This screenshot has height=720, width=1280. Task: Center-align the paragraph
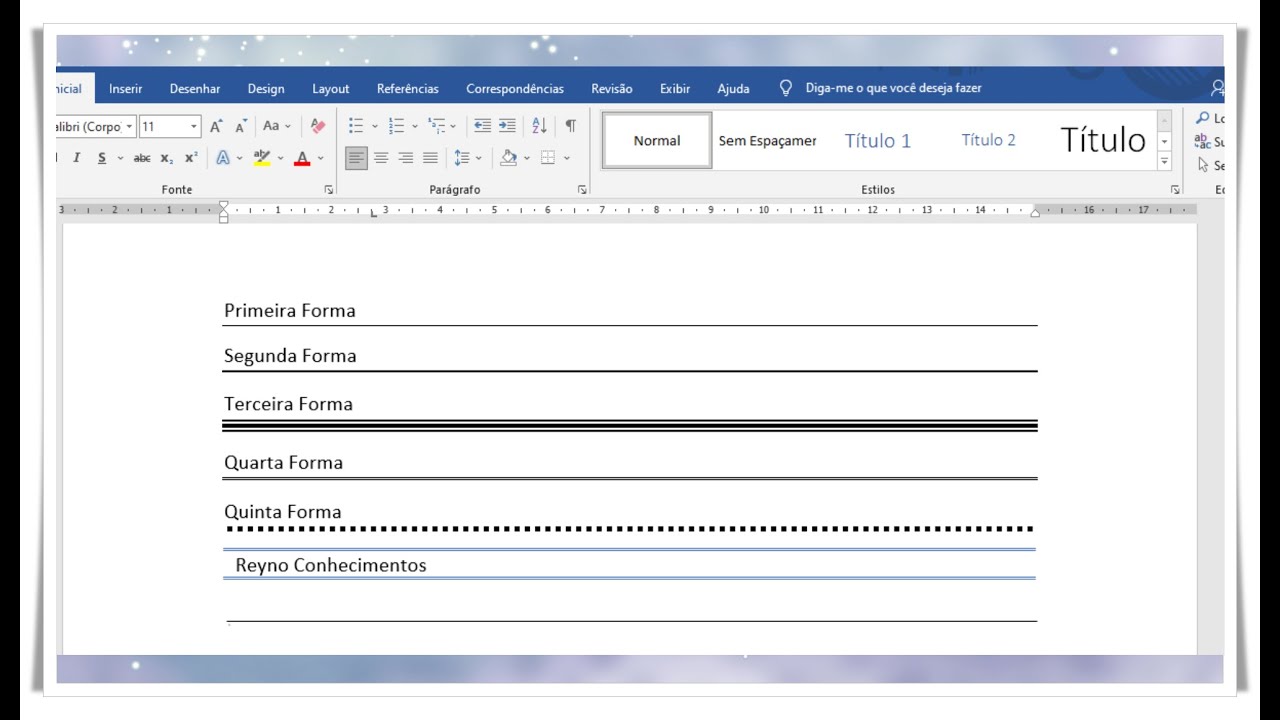point(382,158)
